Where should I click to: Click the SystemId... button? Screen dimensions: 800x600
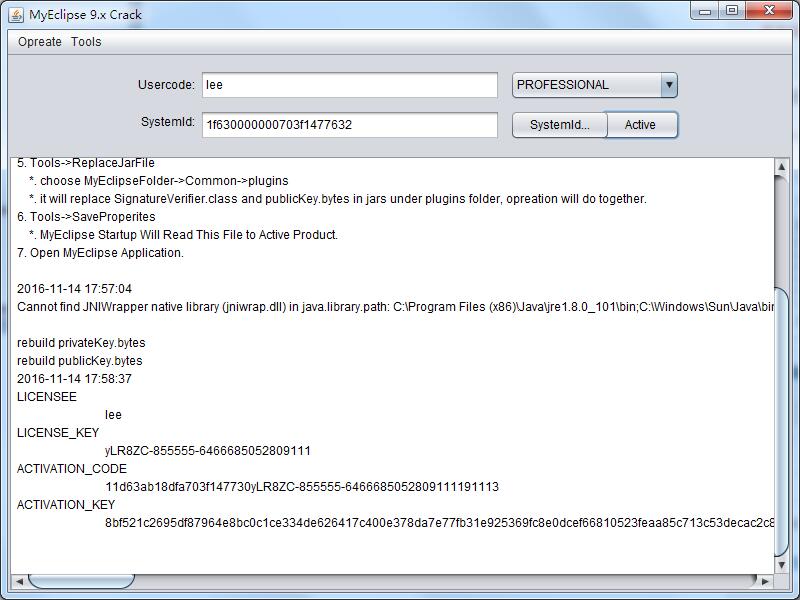coord(560,125)
